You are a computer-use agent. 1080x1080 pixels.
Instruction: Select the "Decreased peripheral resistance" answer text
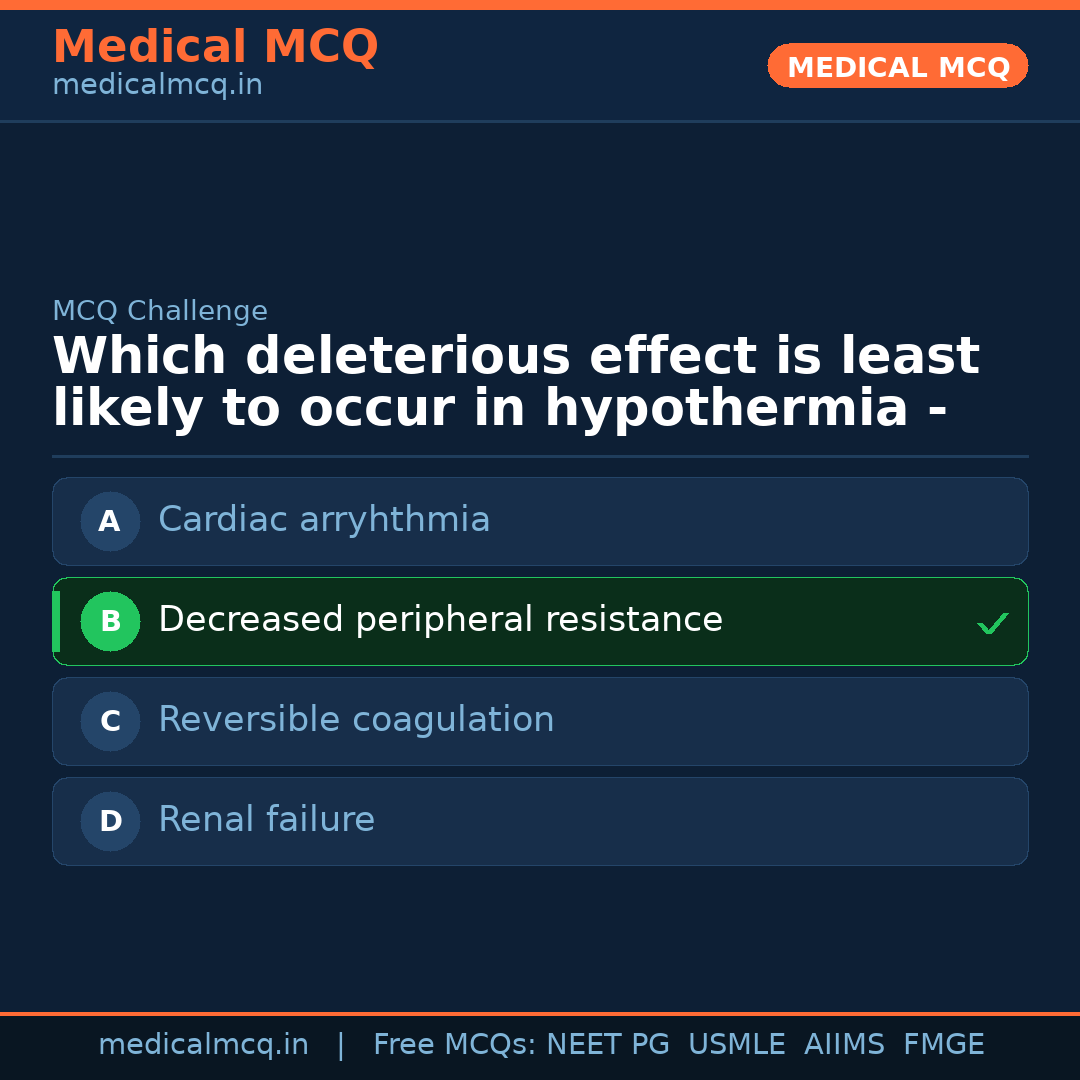click(x=440, y=620)
